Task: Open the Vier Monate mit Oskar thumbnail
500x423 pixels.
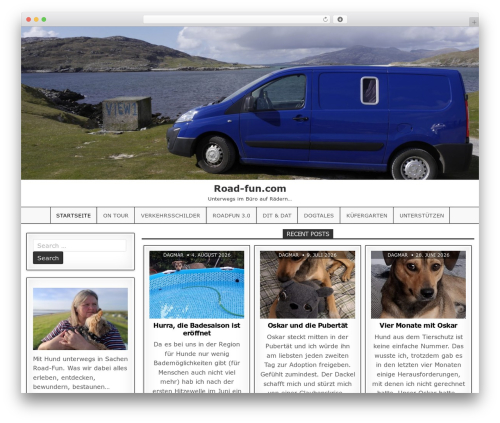Action: (418, 285)
